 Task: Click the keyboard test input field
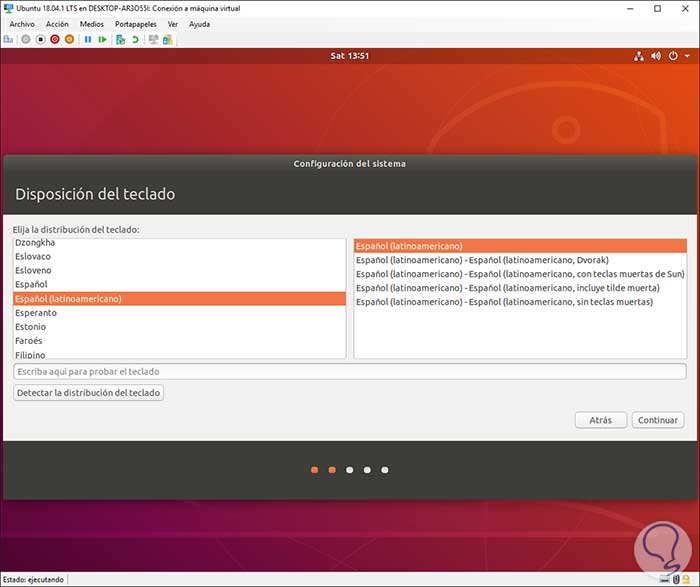click(350, 371)
